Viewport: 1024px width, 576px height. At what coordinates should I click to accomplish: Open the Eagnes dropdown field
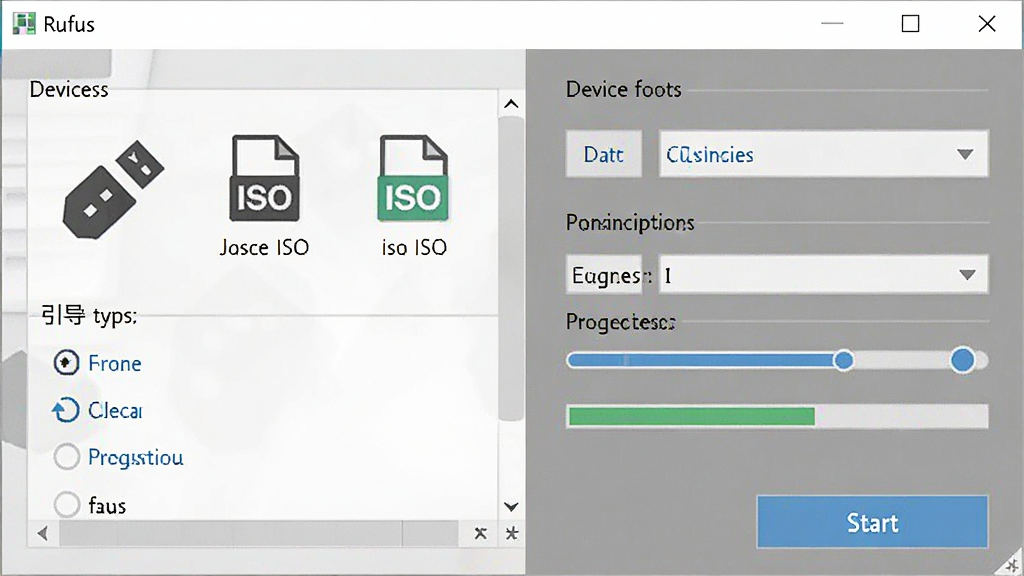coord(824,274)
